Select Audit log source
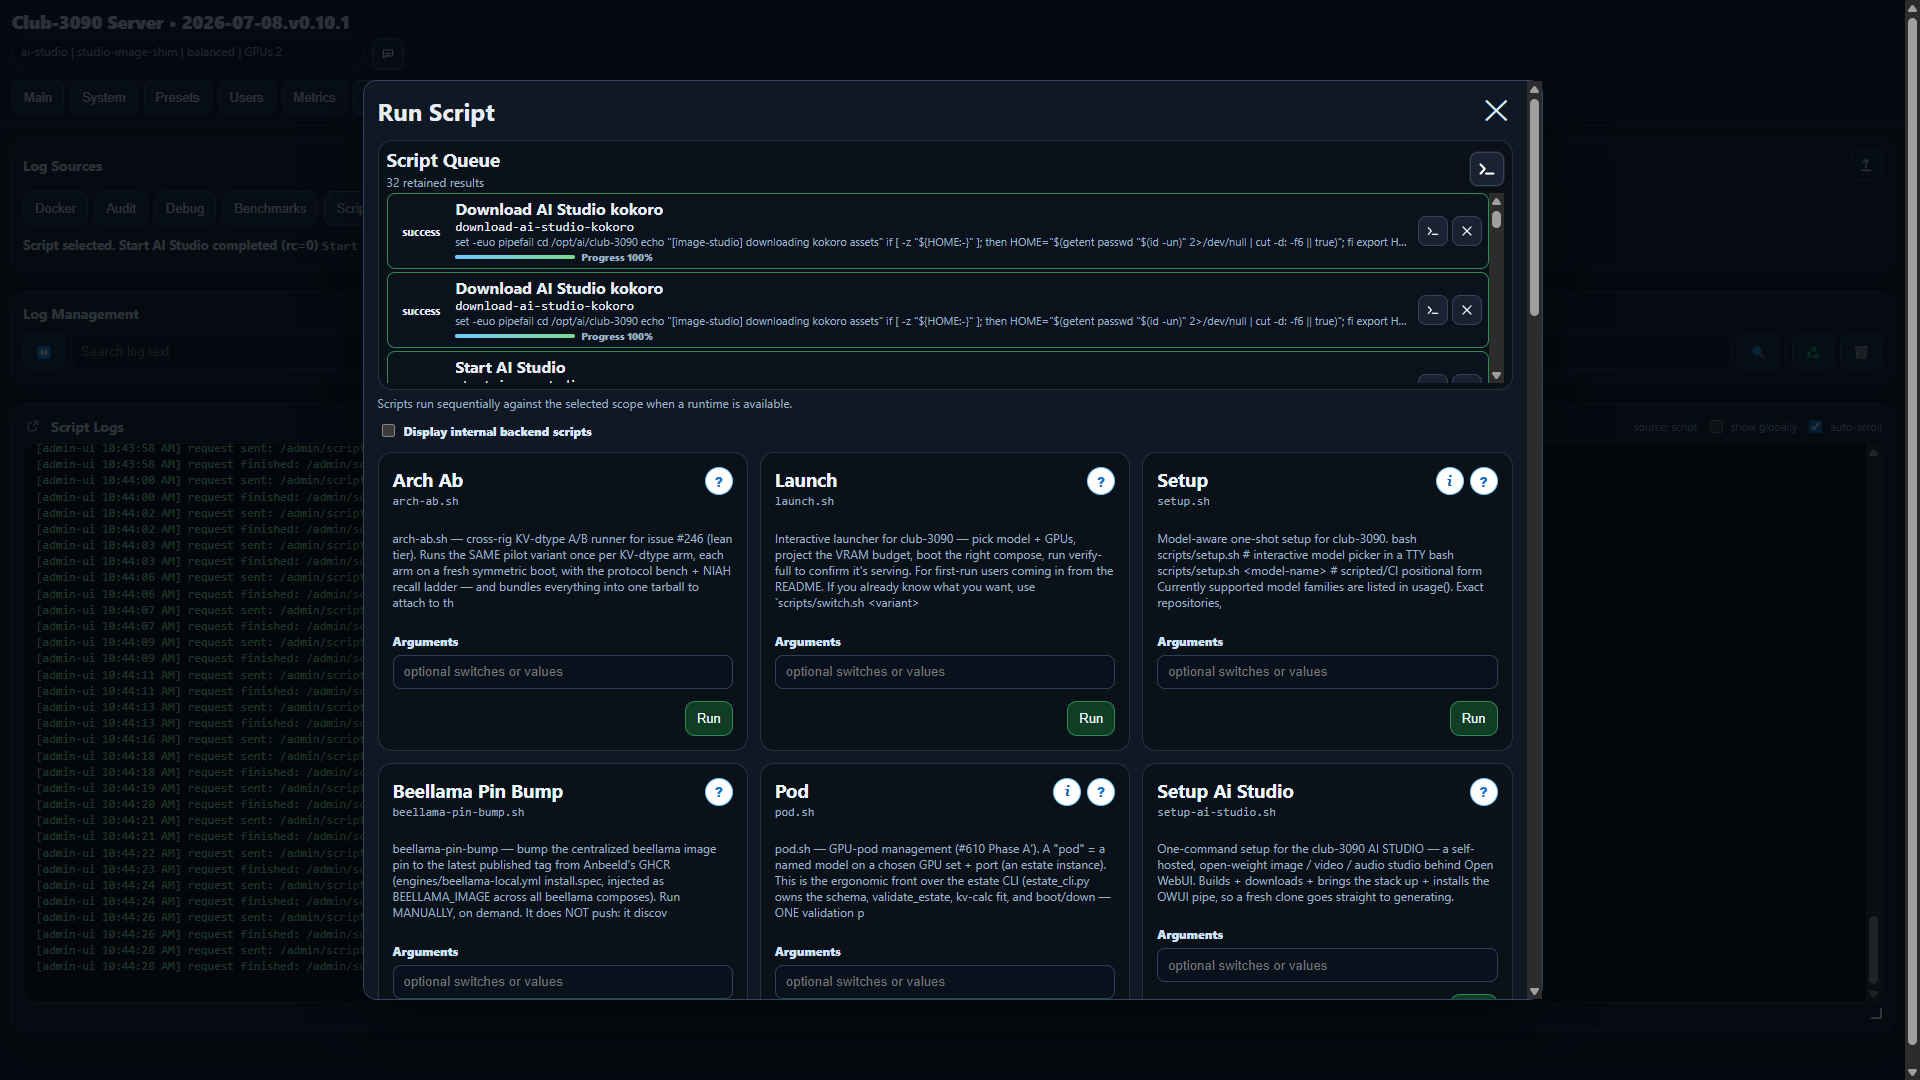1920x1080 pixels. (x=121, y=209)
